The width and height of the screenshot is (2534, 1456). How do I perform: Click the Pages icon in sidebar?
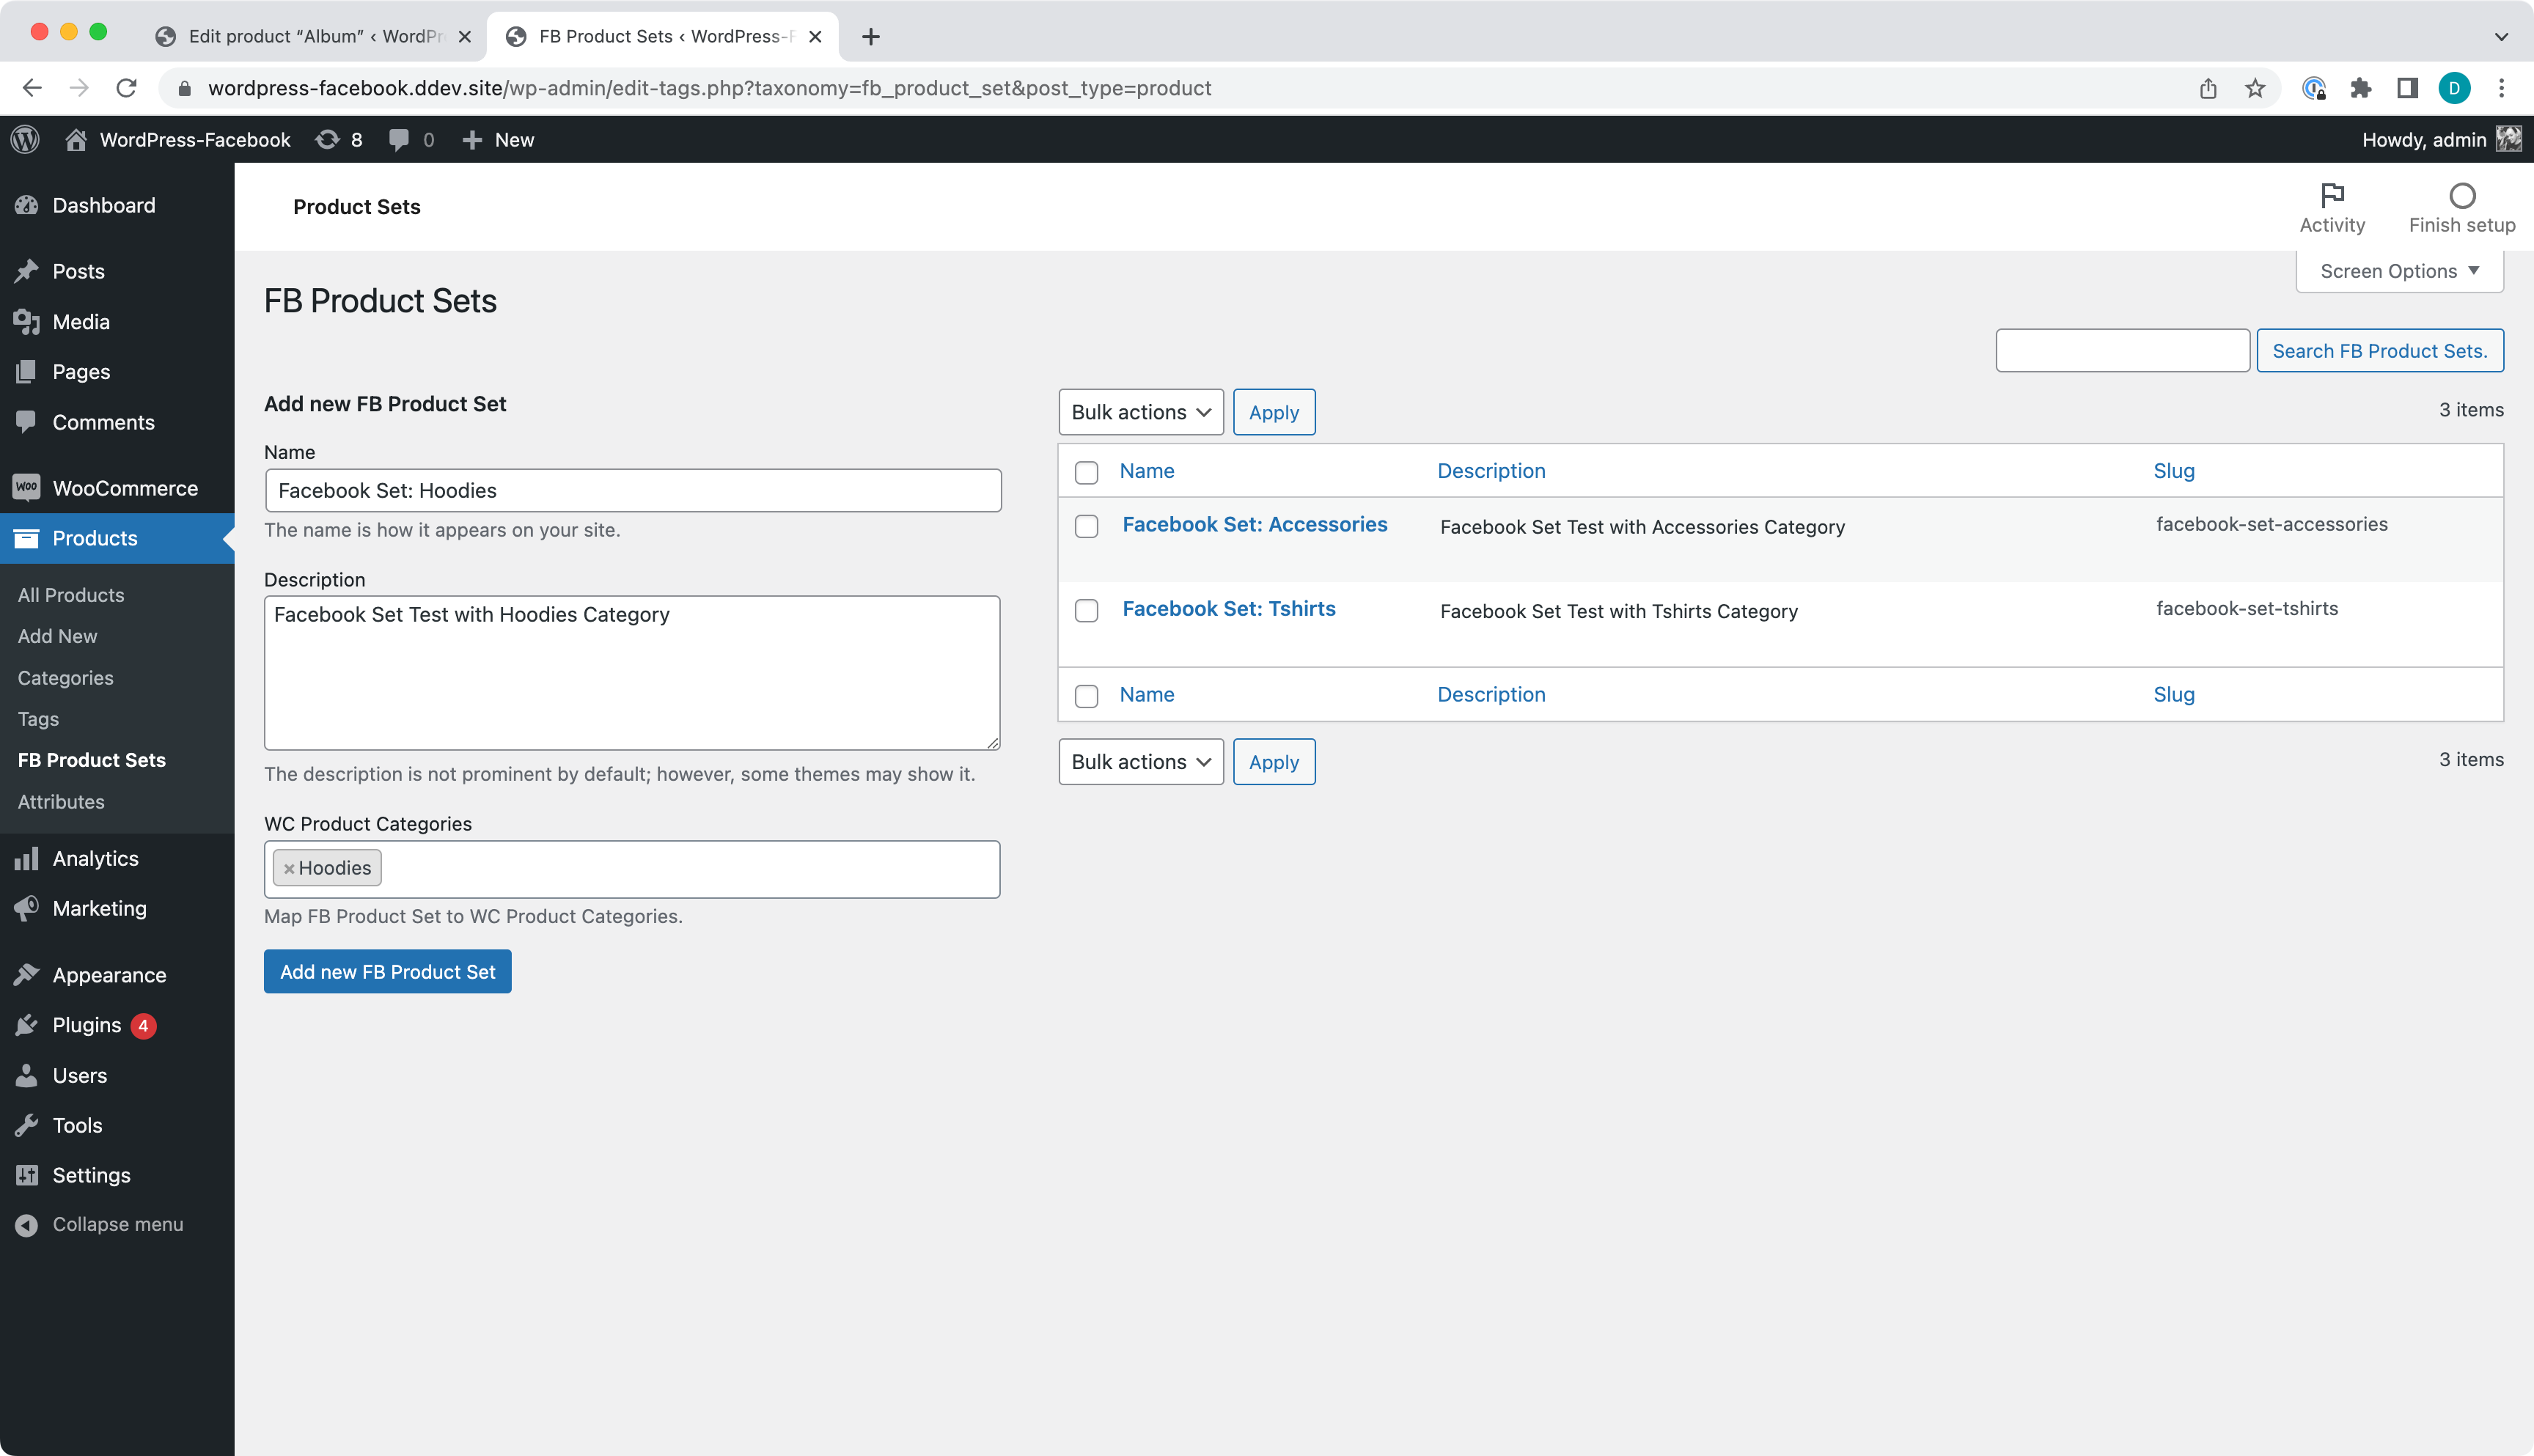coord(27,372)
